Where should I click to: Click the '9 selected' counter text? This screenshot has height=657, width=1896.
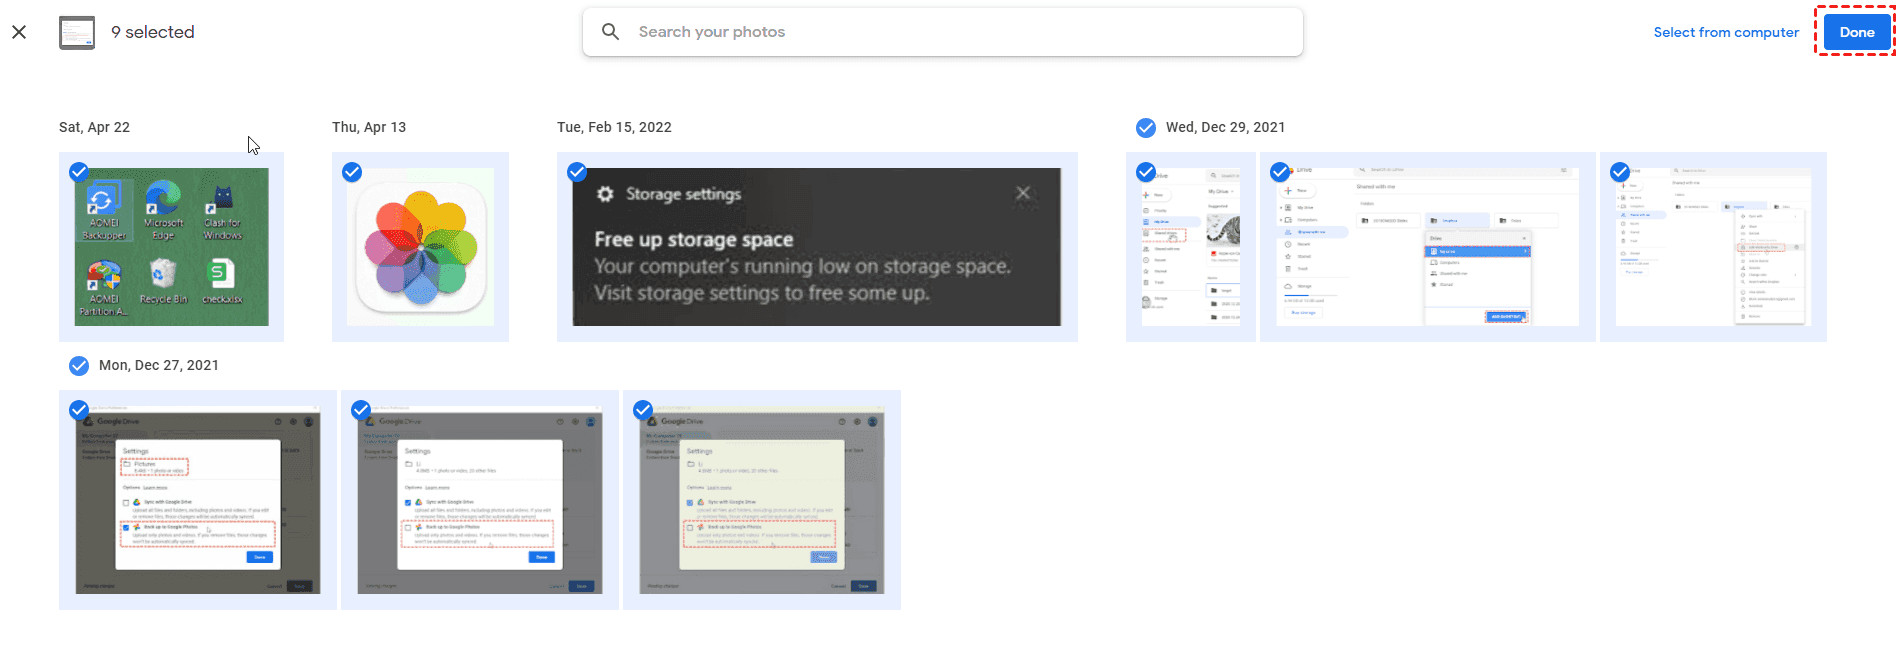[x=153, y=32]
